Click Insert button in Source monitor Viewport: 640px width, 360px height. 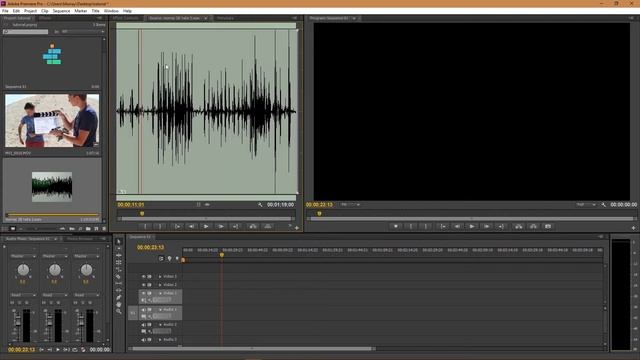pos(253,227)
